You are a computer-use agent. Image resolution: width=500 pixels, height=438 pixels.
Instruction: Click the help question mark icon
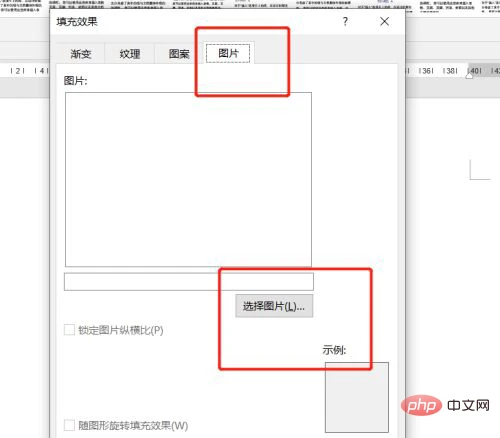coord(345,22)
